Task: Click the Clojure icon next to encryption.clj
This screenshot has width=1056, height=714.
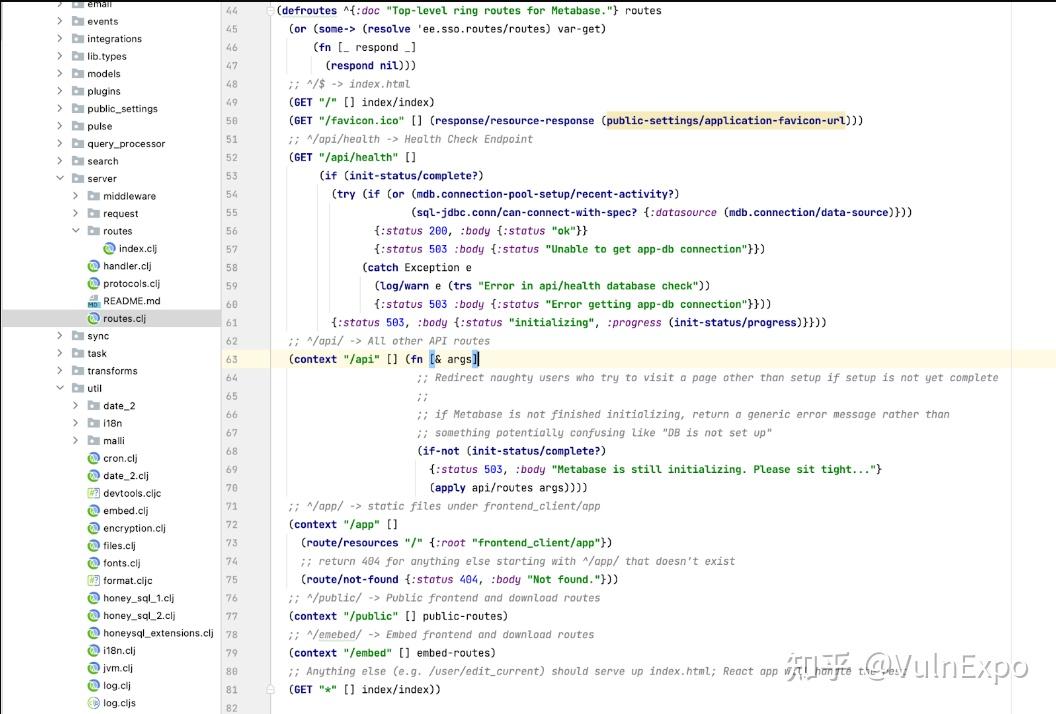Action: click(x=95, y=528)
